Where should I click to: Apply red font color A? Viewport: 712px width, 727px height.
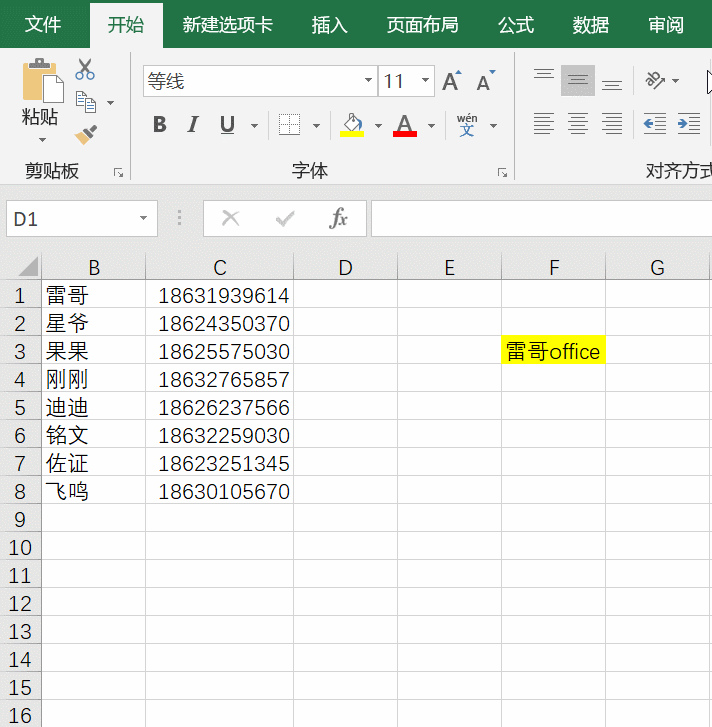405,125
